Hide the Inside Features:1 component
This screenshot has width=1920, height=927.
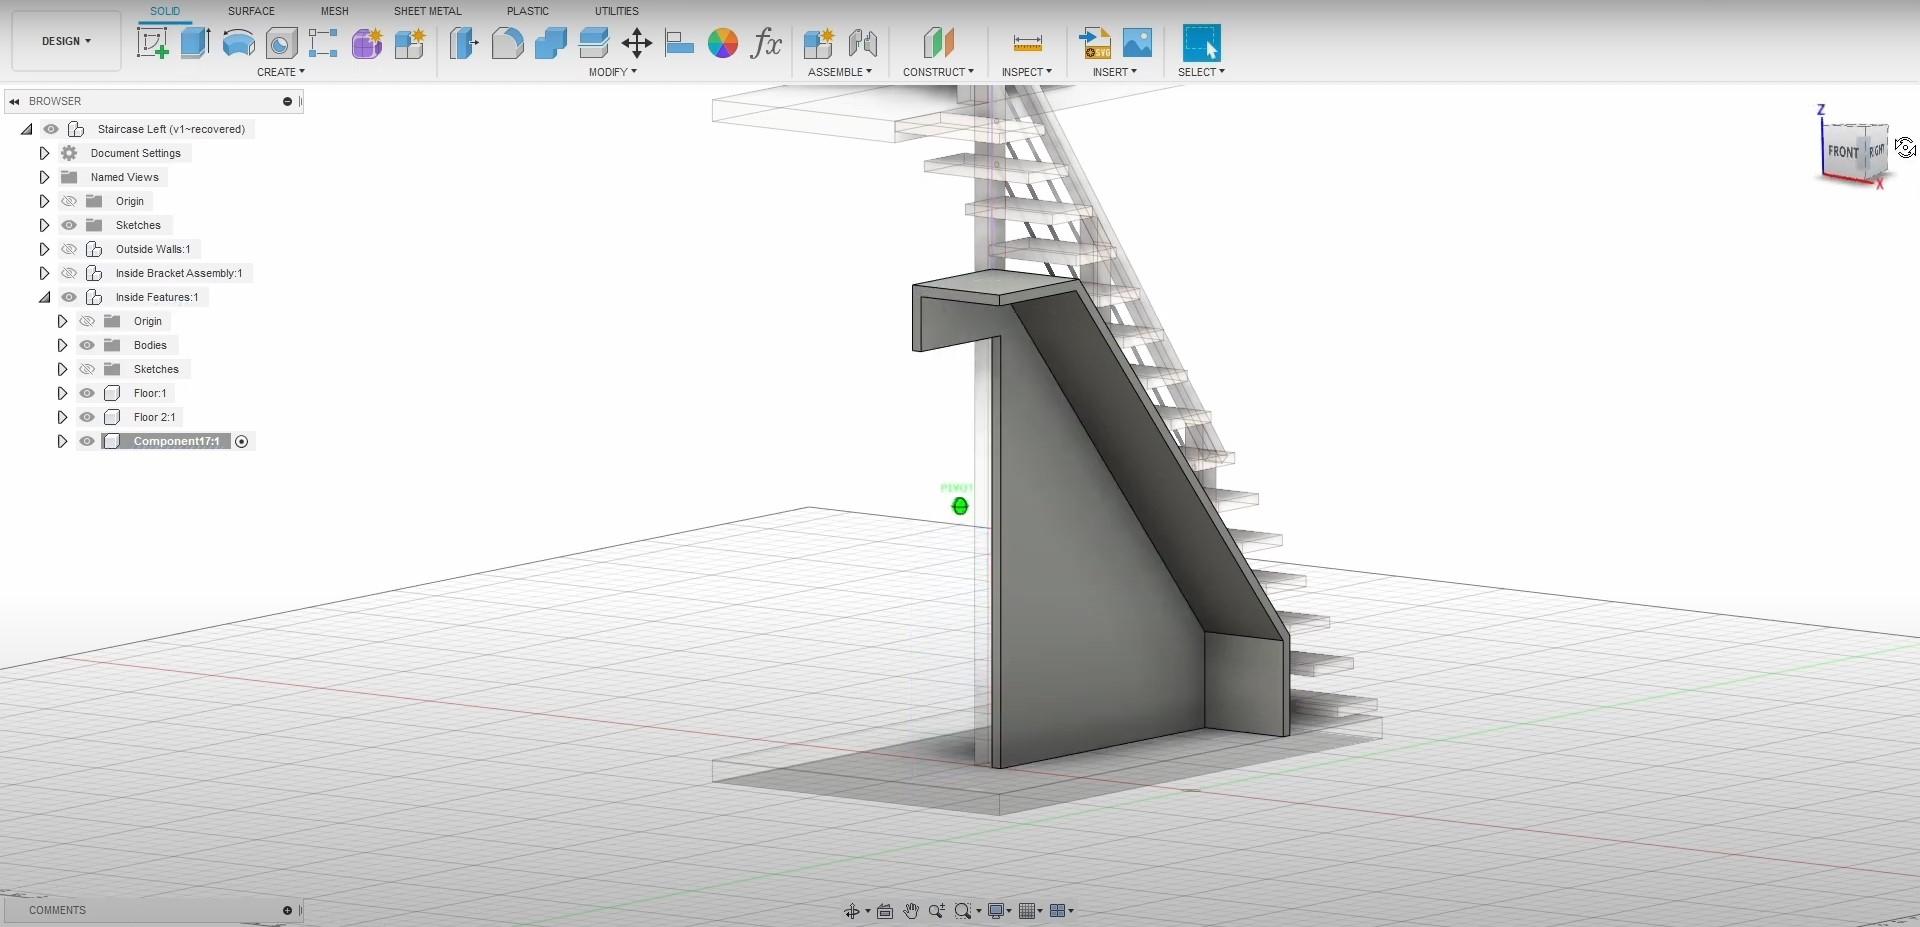[69, 297]
